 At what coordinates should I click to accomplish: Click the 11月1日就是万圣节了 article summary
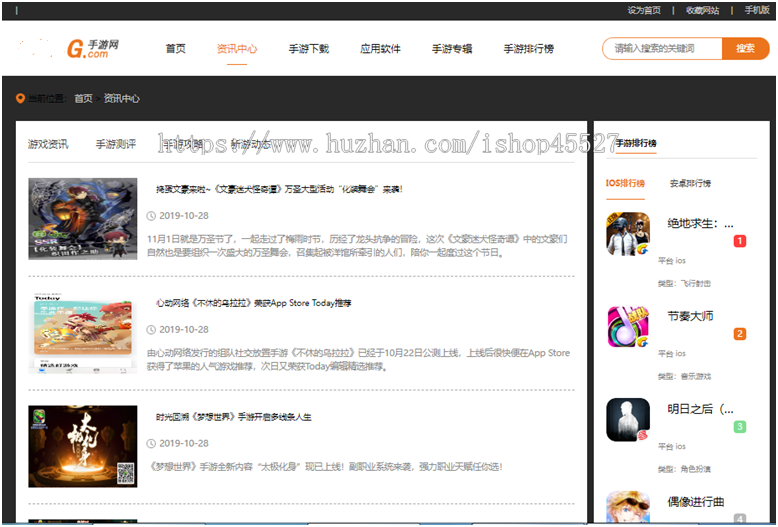[x=357, y=246]
